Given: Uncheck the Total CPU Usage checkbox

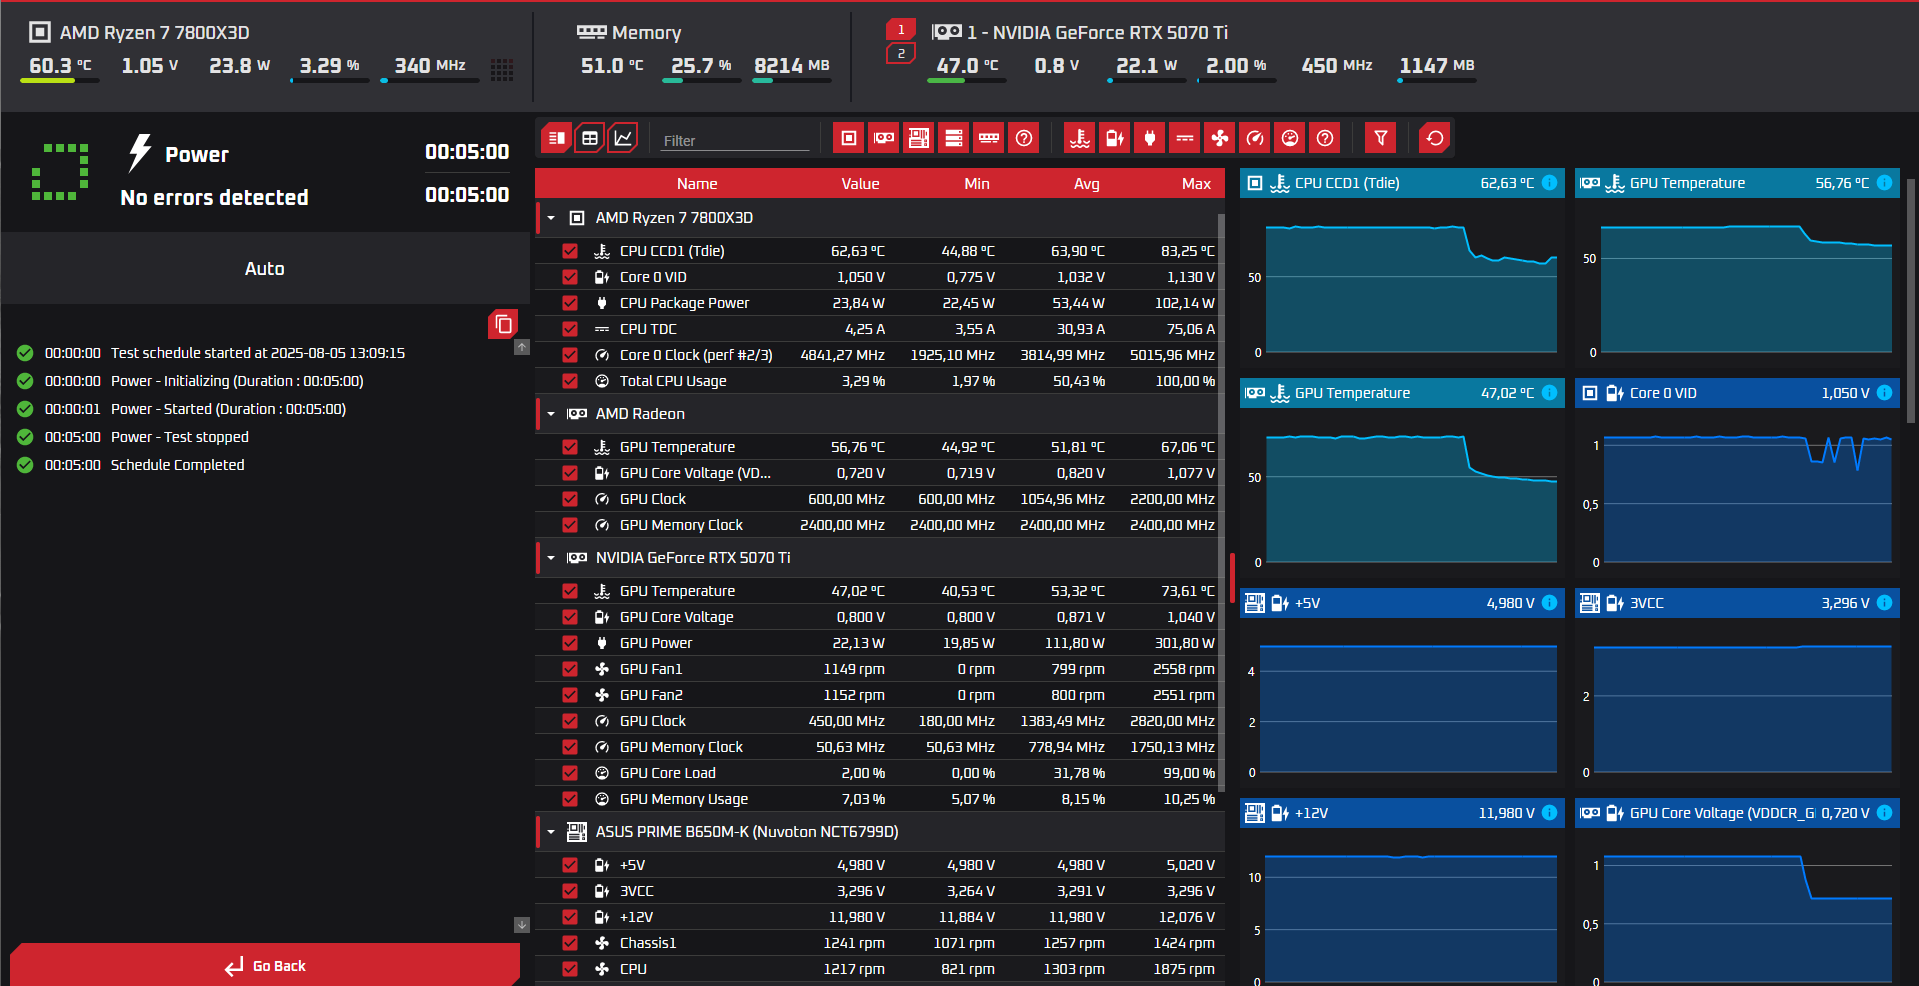Looking at the screenshot, I should 570,381.
